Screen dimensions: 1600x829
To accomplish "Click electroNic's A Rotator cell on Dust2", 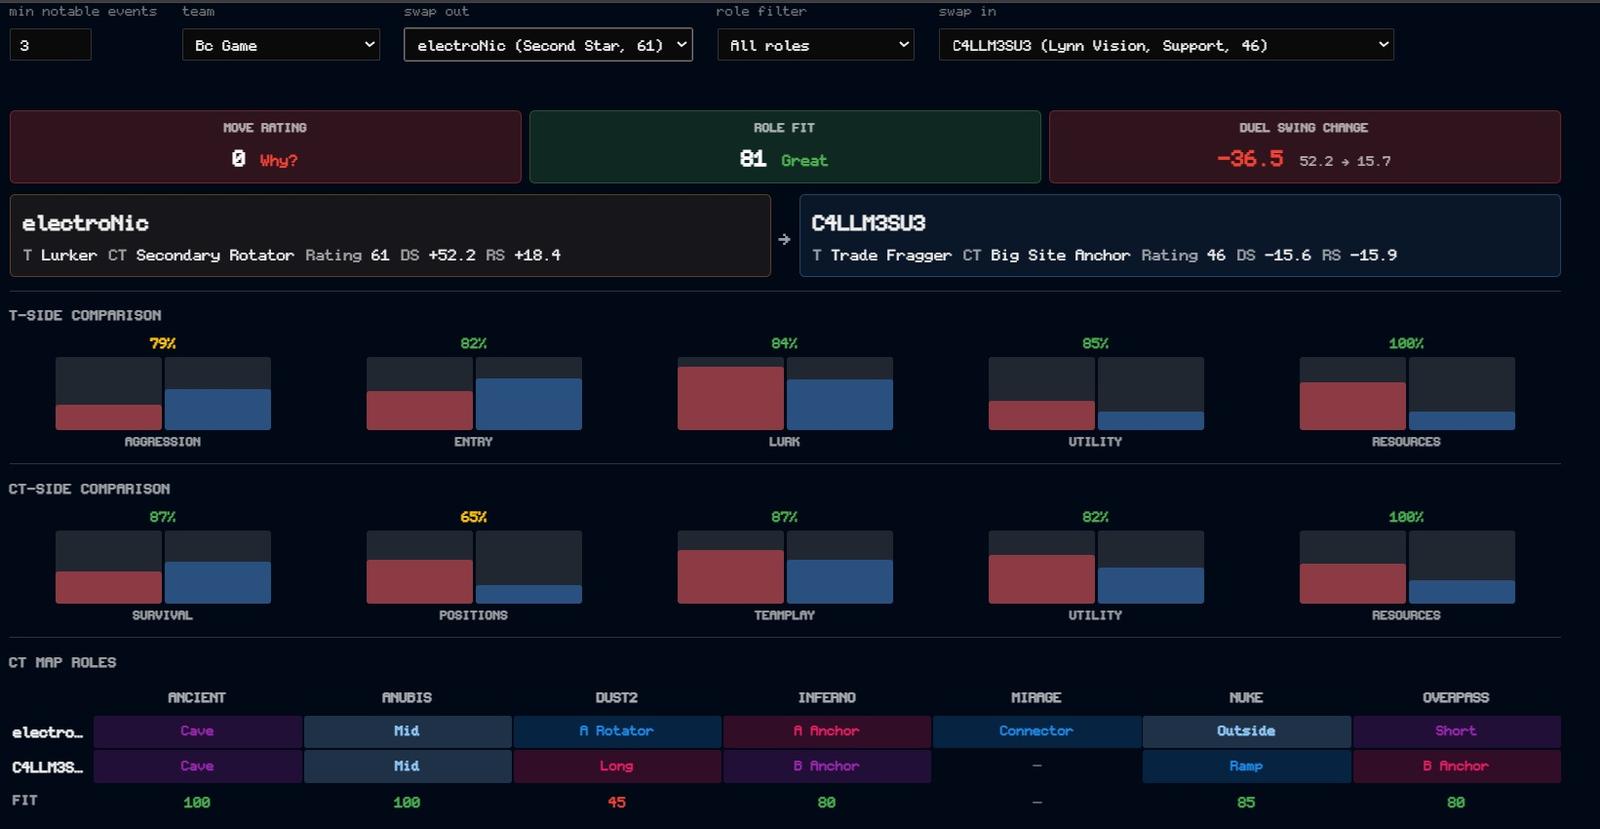I will point(617,731).
